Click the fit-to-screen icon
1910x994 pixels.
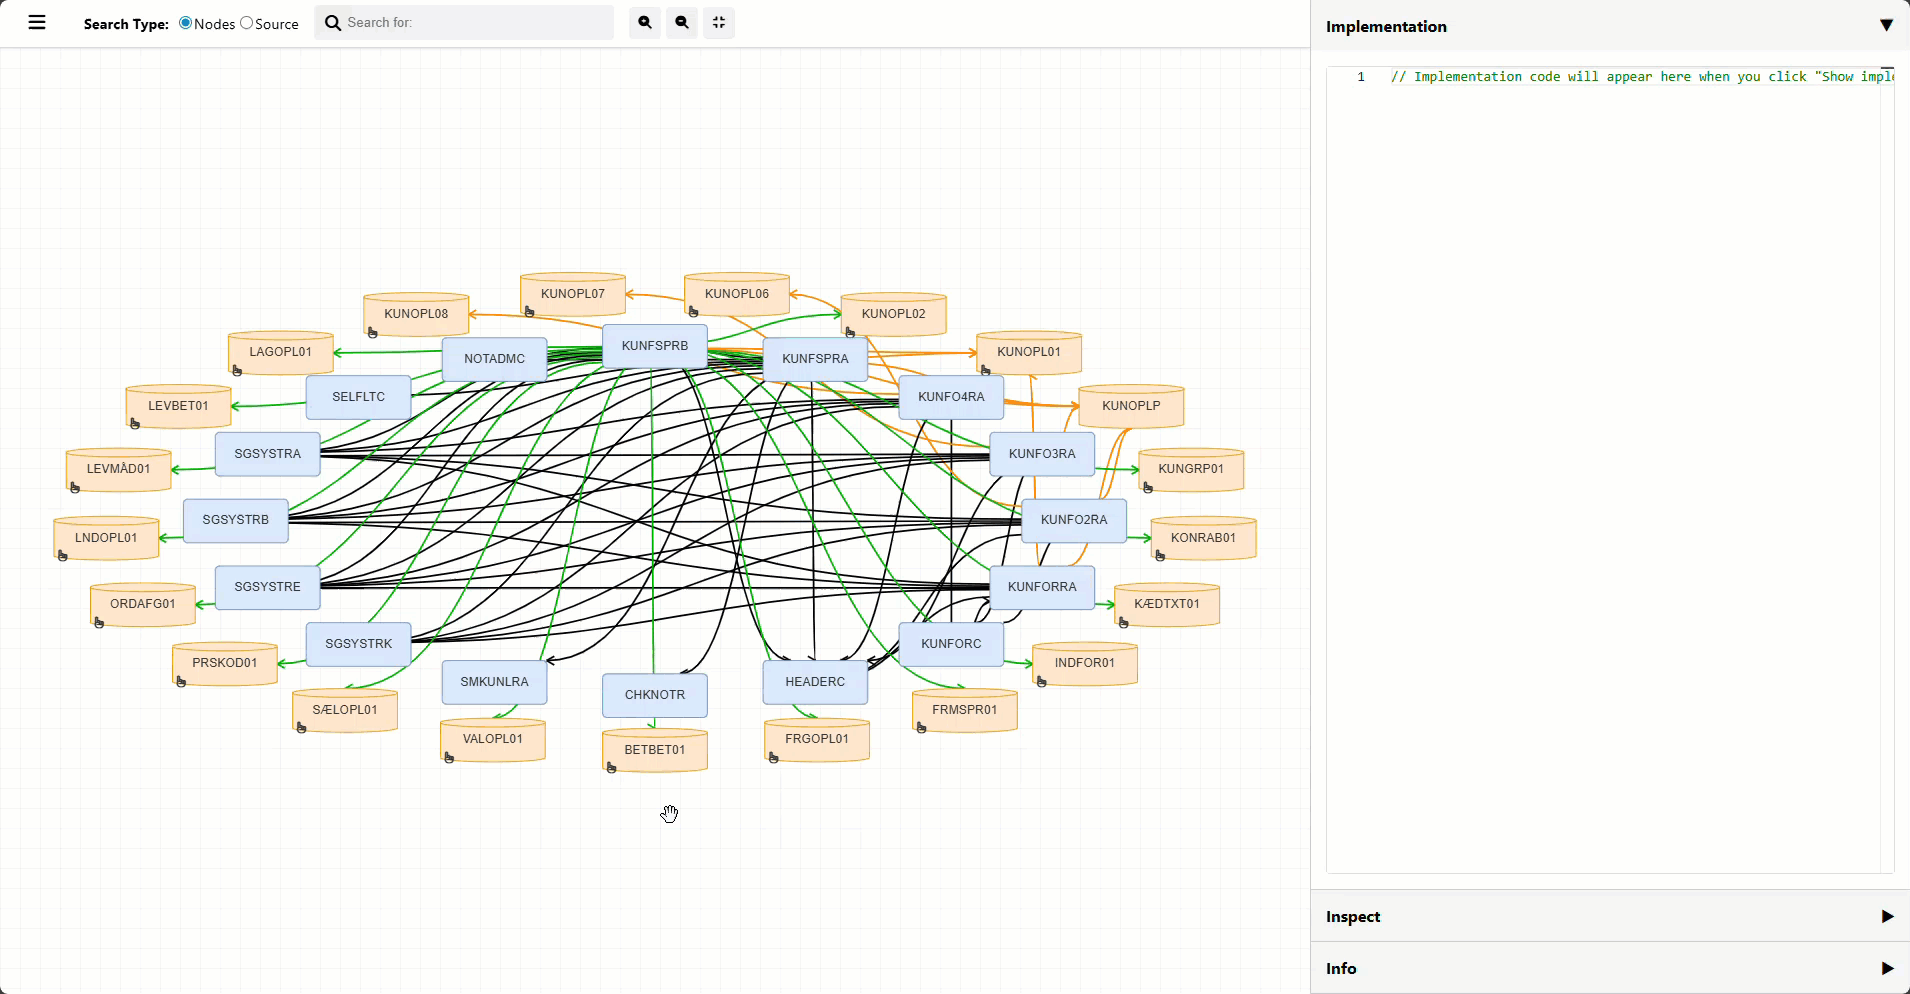[x=719, y=22]
